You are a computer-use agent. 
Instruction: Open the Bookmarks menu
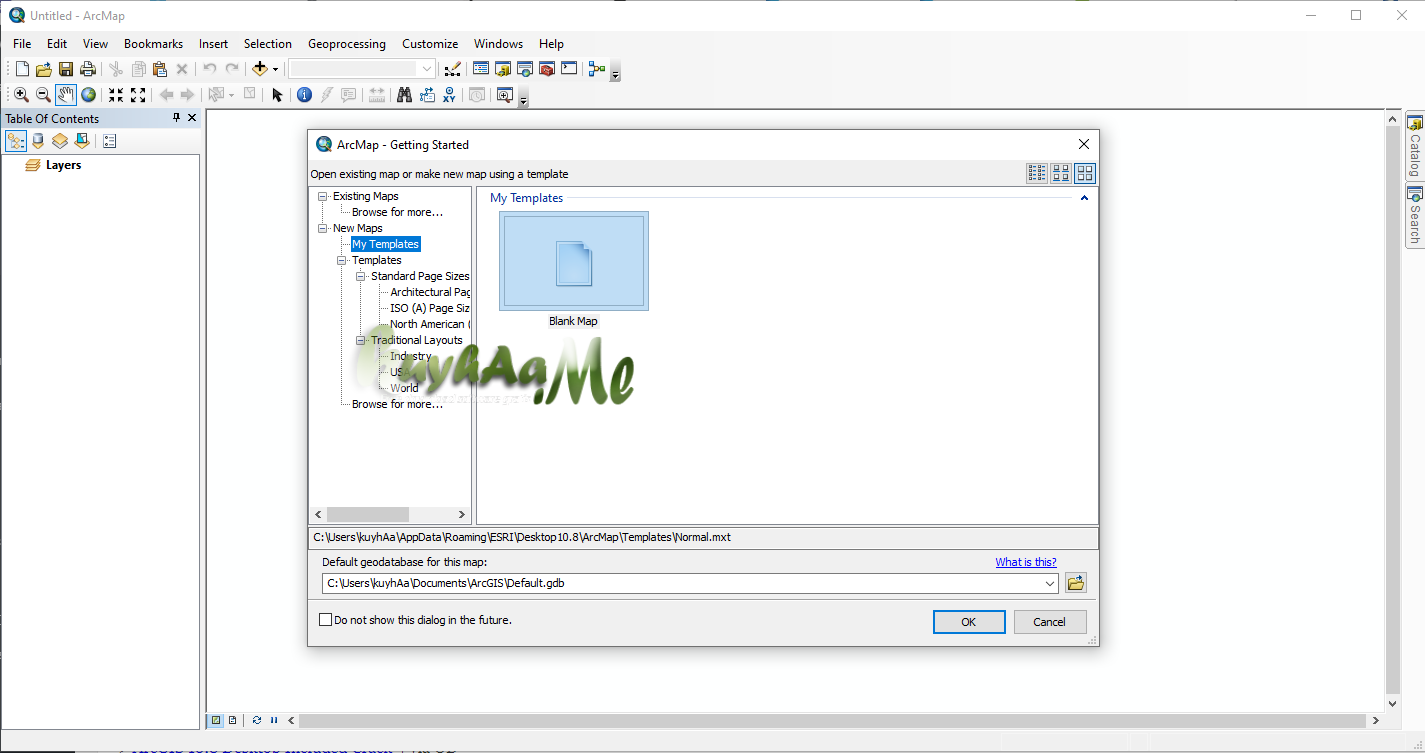(153, 44)
